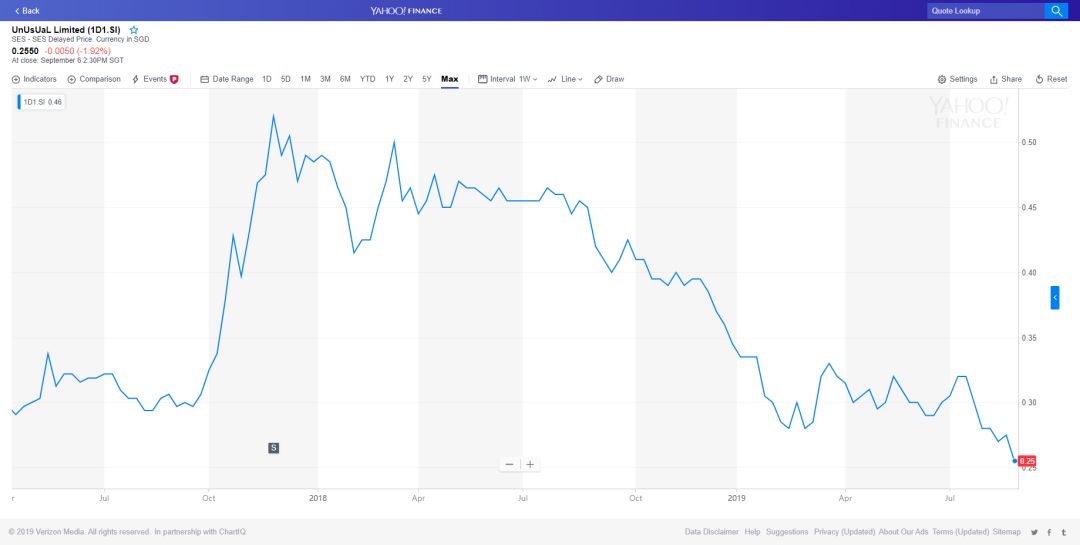This screenshot has height=545, width=1080.
Task: Select the 1Y range tab
Action: (x=390, y=79)
